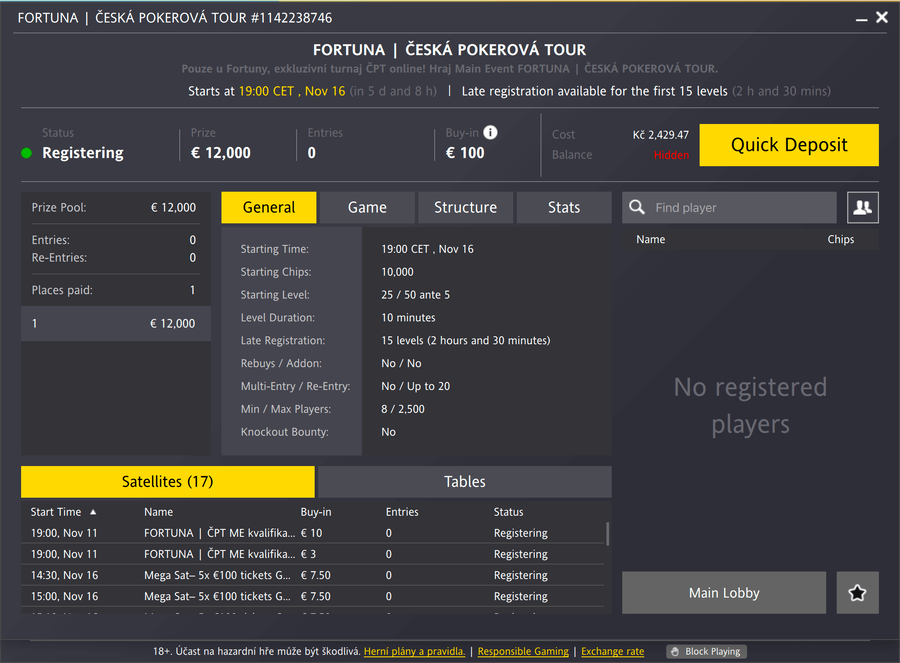Return to the Main Lobby

pos(723,593)
